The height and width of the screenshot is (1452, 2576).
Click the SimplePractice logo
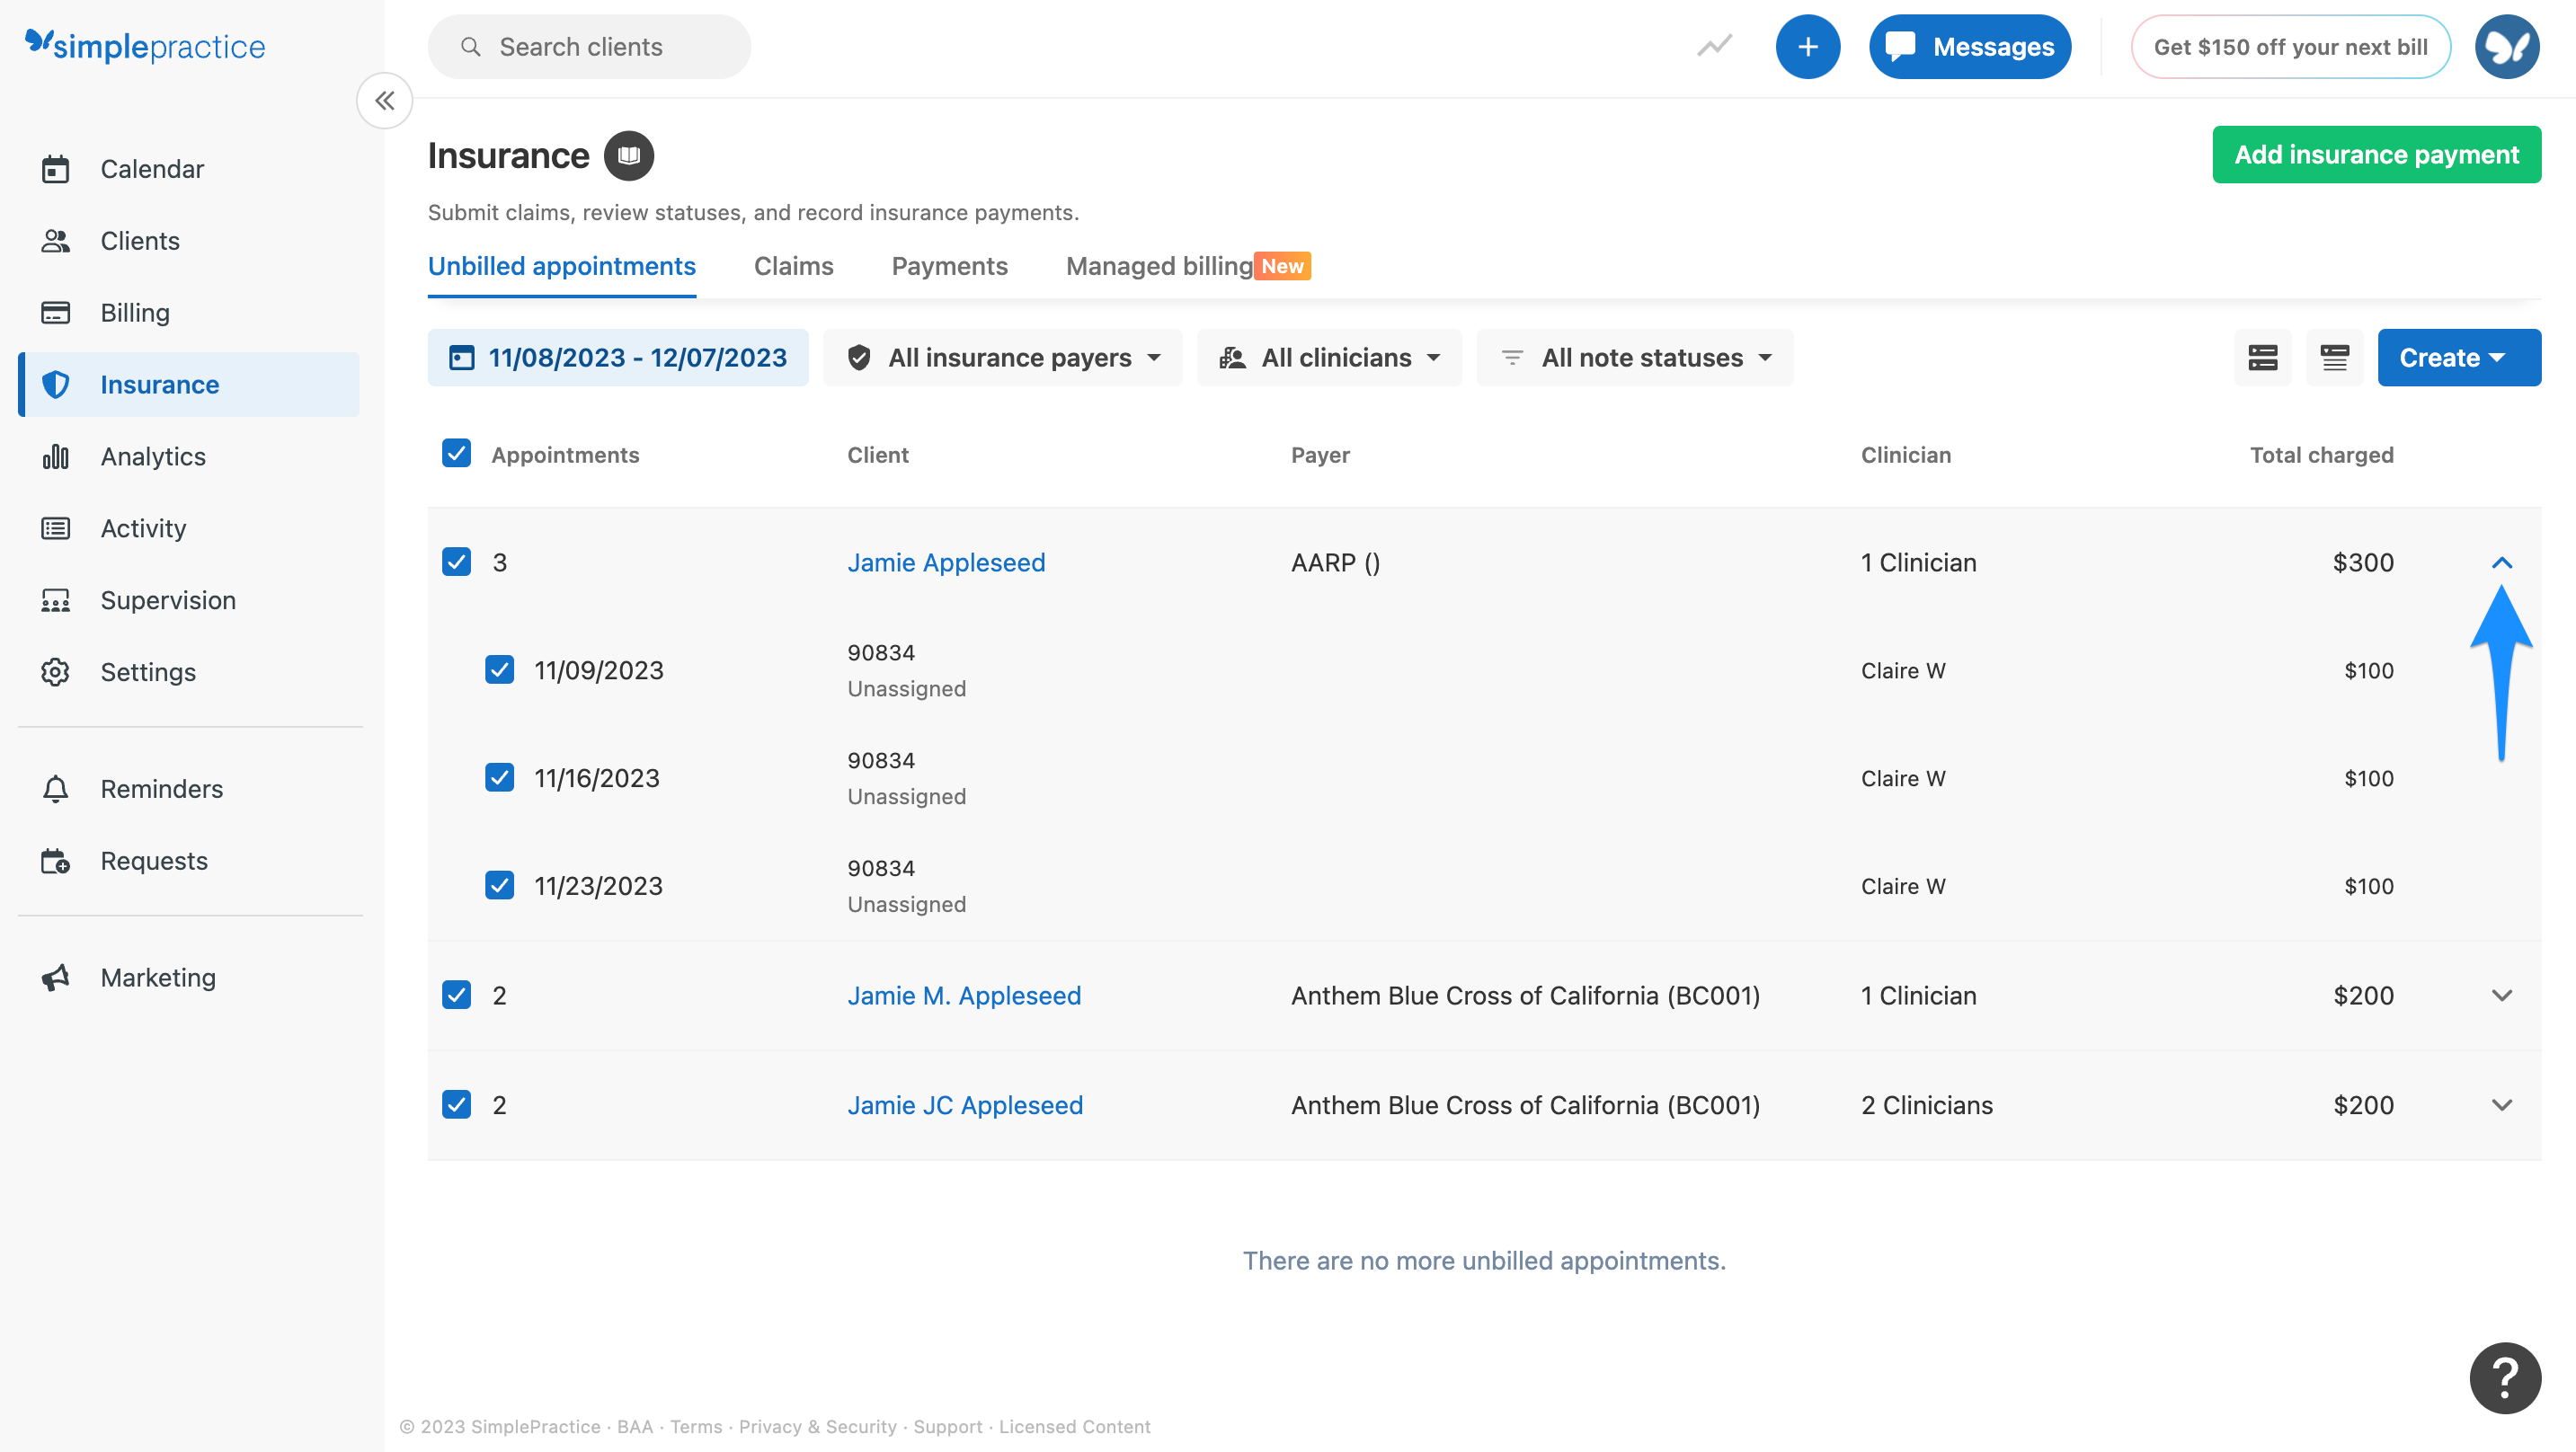click(145, 46)
